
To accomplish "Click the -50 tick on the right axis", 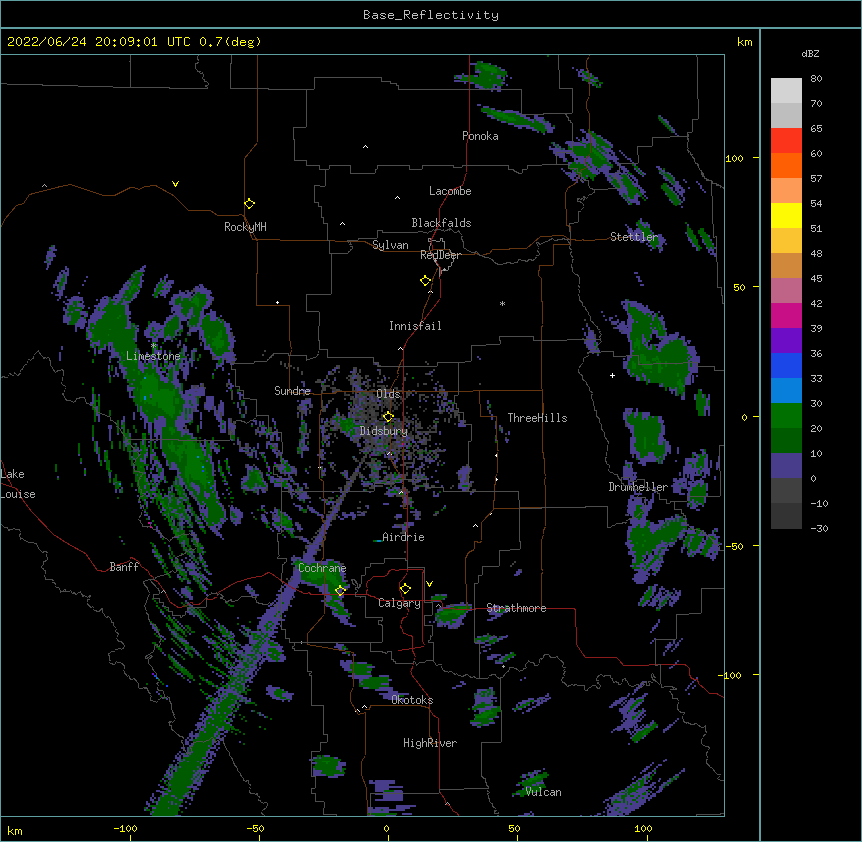I will pos(734,546).
